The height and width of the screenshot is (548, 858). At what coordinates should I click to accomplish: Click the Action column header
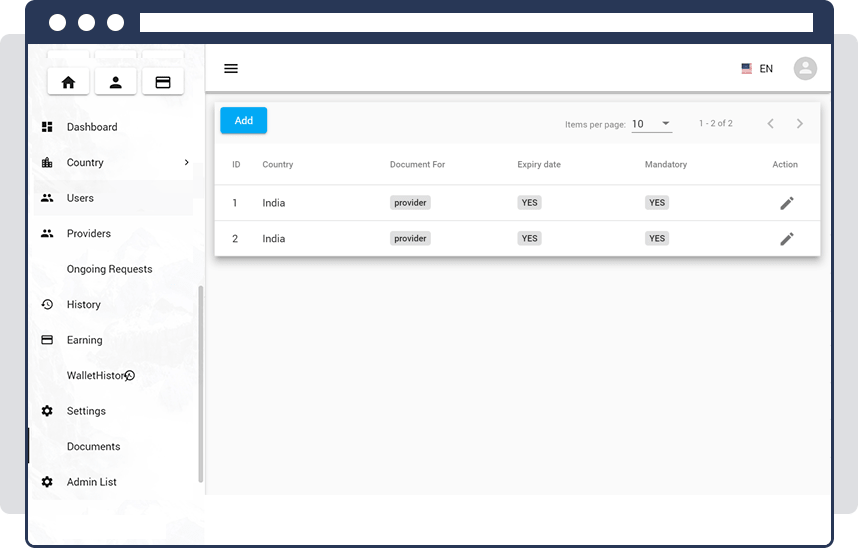(785, 164)
